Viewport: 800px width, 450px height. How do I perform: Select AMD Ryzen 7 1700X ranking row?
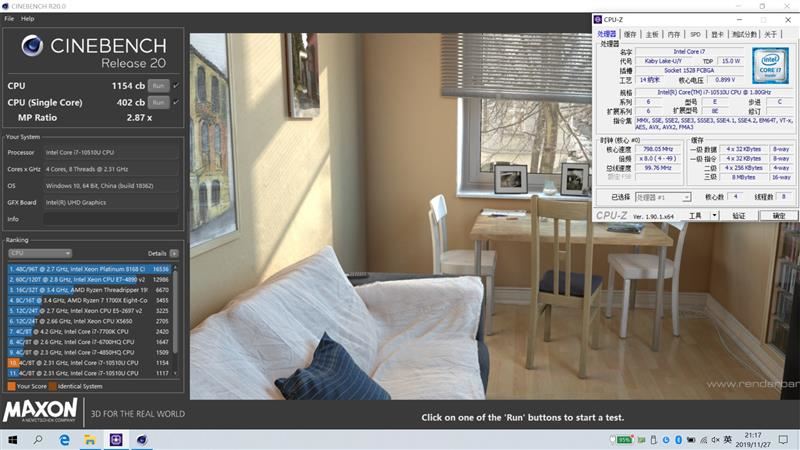coord(89,301)
